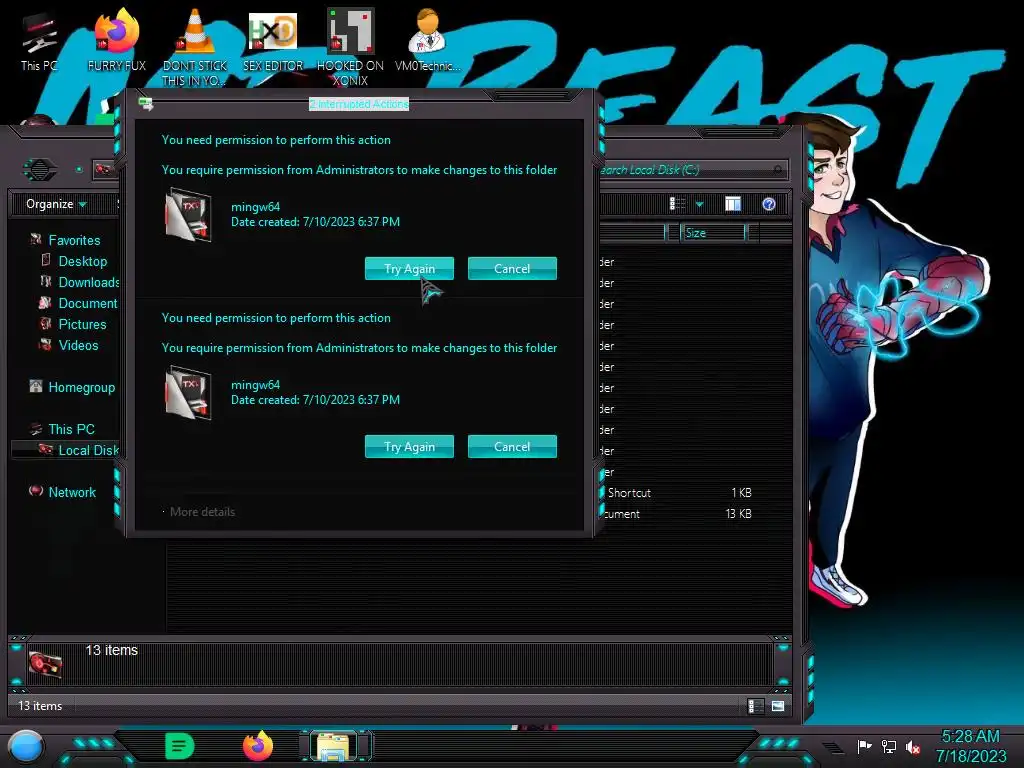Launch FURRY FUX Firefox desktop shortcut
The height and width of the screenshot is (768, 1024).
pyautogui.click(x=117, y=40)
